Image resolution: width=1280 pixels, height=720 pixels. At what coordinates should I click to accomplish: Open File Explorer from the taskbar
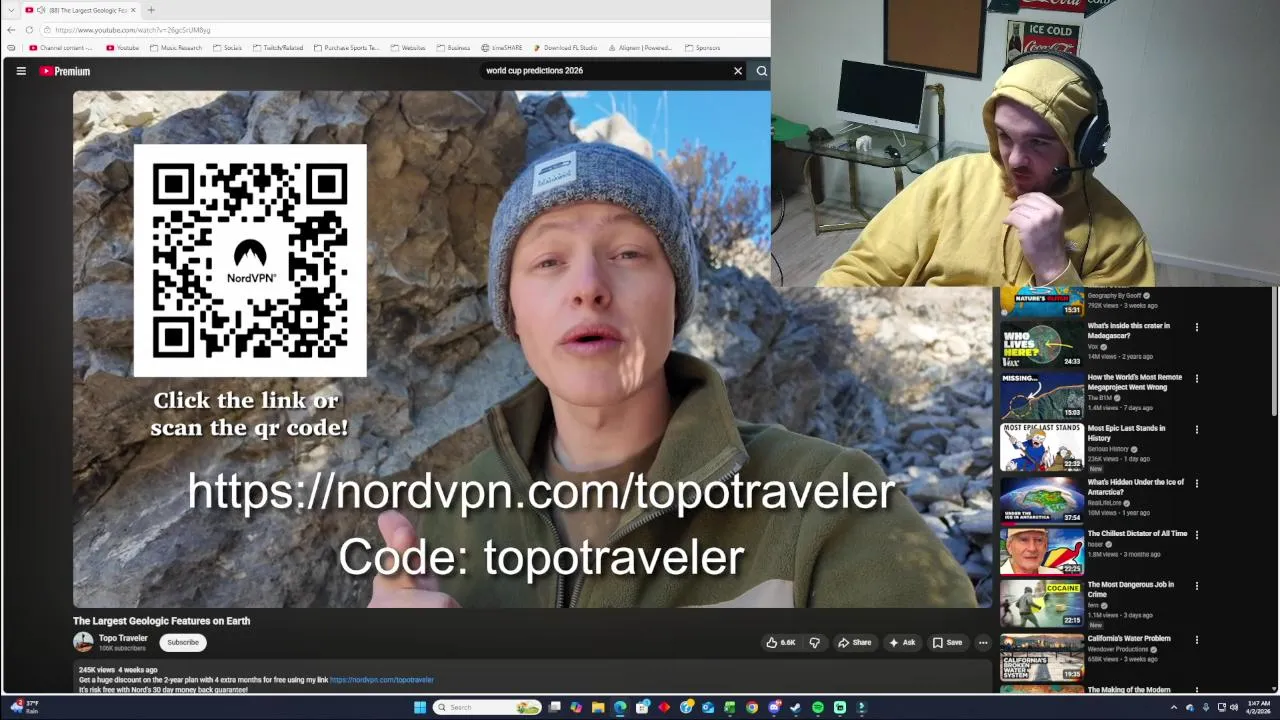598,707
